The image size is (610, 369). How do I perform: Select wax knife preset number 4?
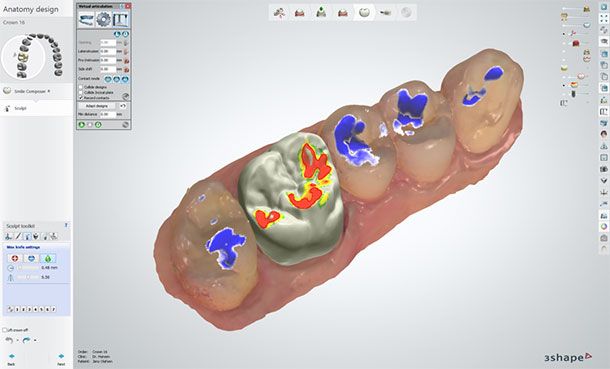tap(35, 310)
